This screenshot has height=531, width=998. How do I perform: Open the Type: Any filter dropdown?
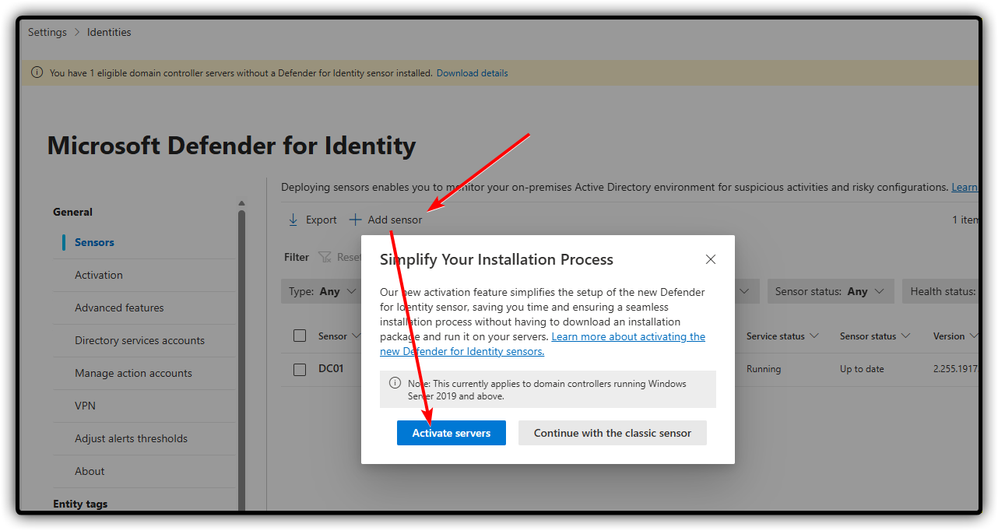pyautogui.click(x=321, y=292)
